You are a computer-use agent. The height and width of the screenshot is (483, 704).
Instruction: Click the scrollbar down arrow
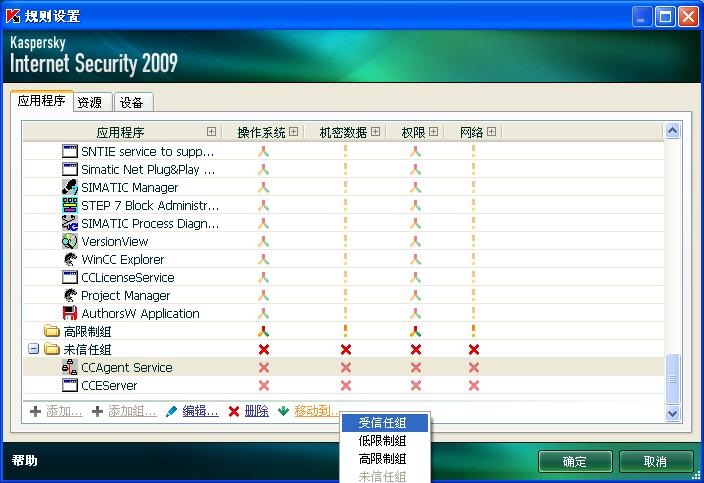[672, 413]
